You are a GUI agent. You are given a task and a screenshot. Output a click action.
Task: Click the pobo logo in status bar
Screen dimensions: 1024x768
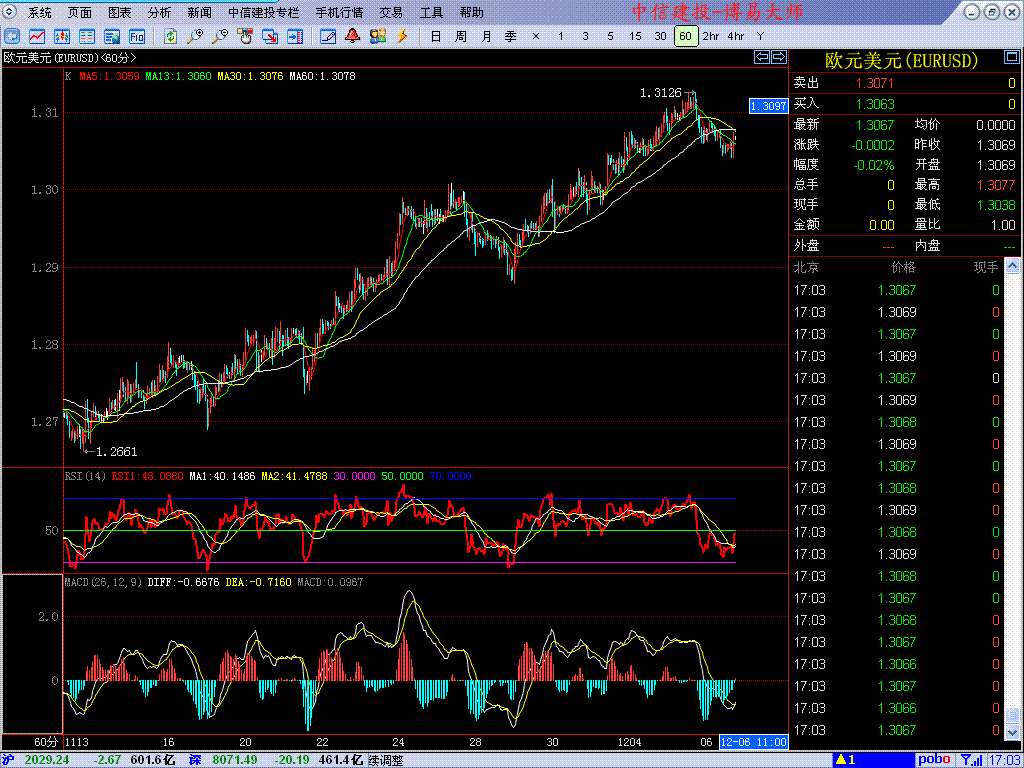pos(936,760)
